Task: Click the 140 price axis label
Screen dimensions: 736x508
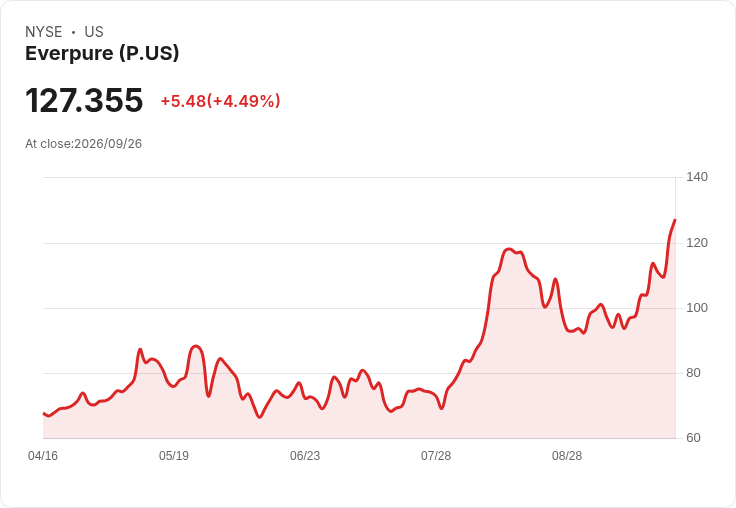Action: coord(697,177)
